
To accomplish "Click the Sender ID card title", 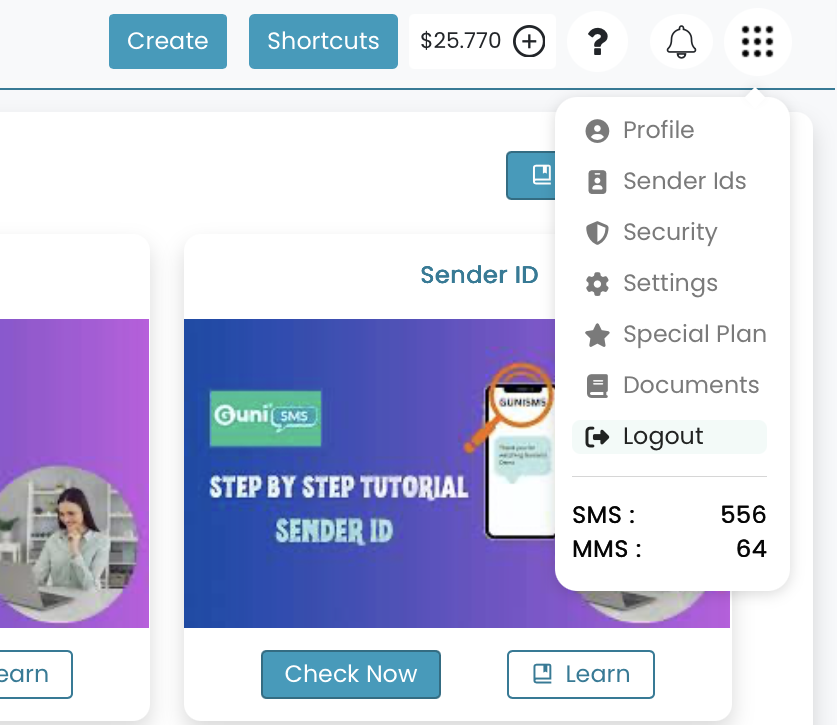I will coord(479,275).
